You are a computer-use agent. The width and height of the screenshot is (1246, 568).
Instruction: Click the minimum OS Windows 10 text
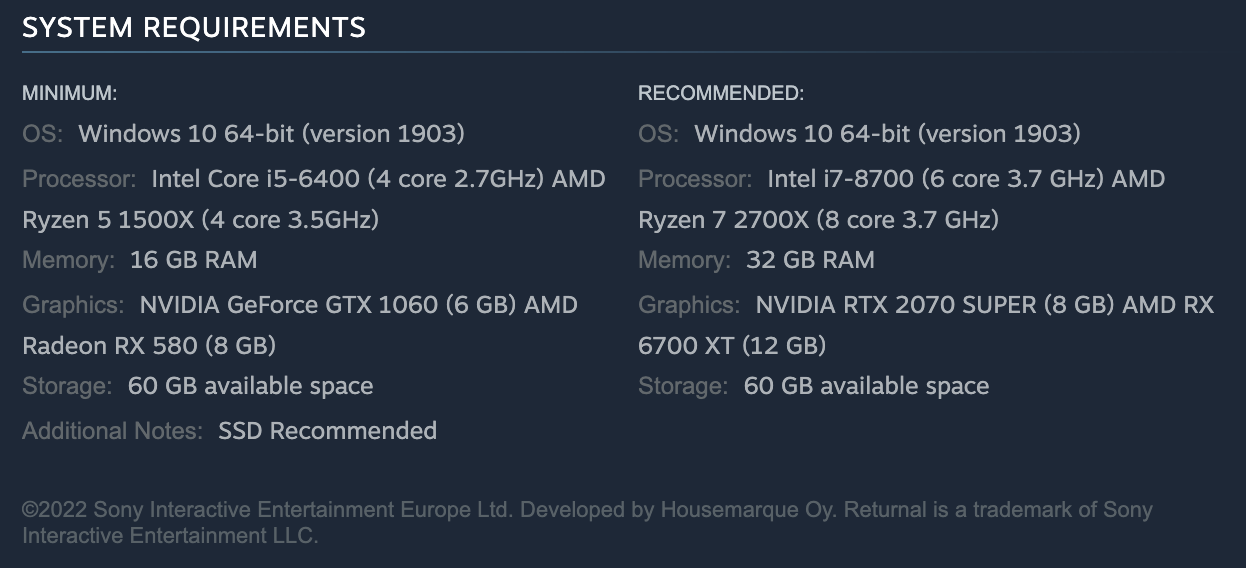pyautogui.click(x=271, y=133)
